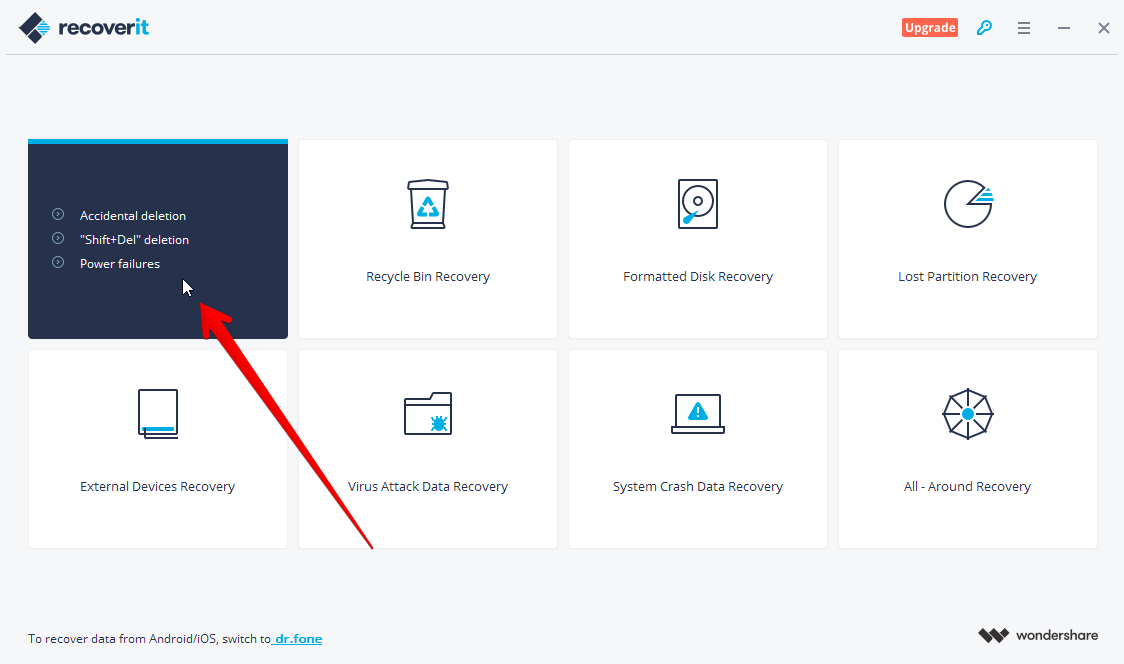Click the arrow bullet beside Shift+Del deletion
This screenshot has width=1124, height=664.
pos(58,238)
